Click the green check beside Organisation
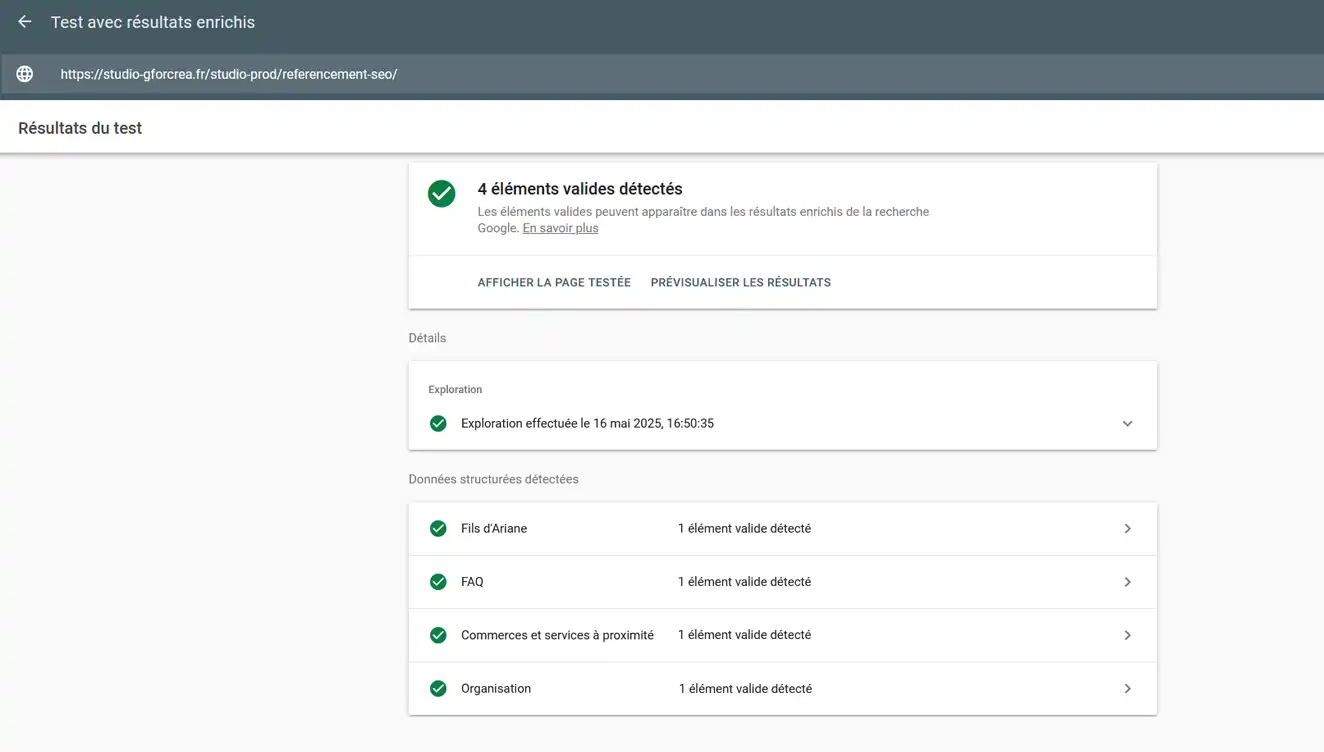Viewport: 1324px width, 752px height. click(x=438, y=689)
